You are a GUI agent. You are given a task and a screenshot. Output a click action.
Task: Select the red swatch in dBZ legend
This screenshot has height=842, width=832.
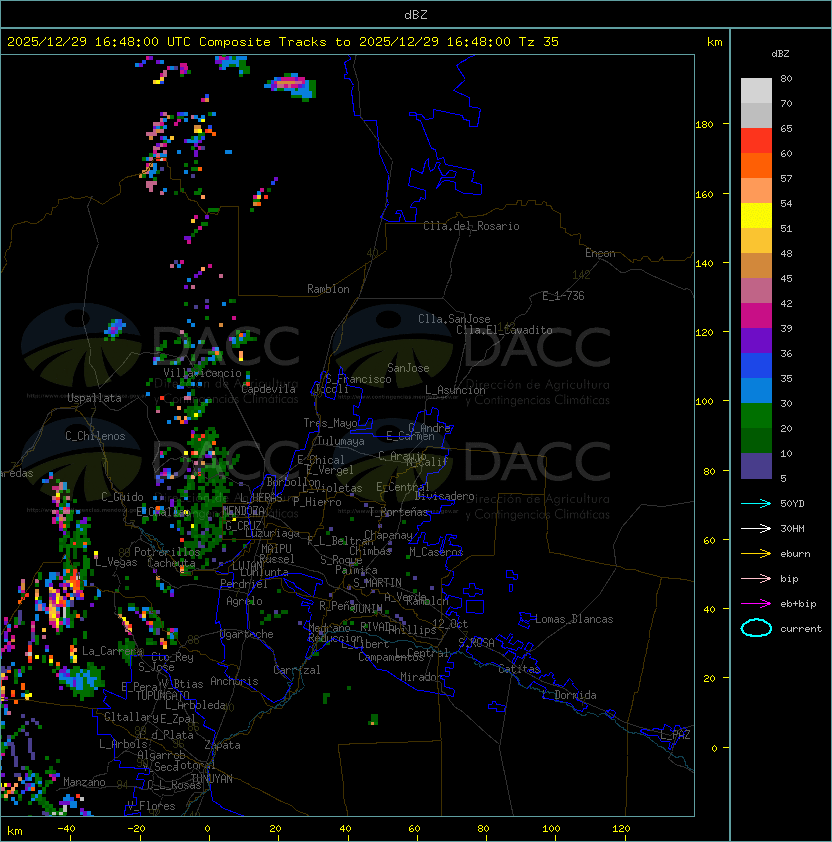click(756, 140)
